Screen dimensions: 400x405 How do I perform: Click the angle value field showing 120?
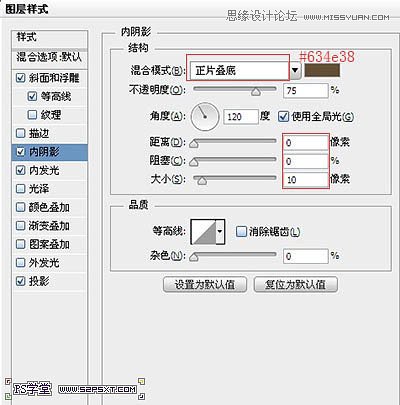(241, 117)
